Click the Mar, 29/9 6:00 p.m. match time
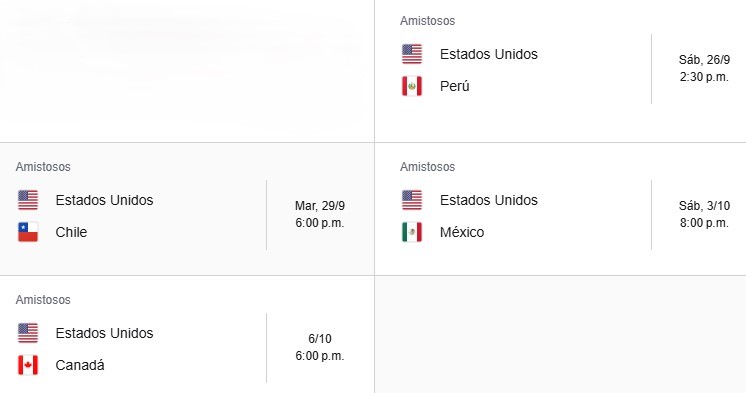Image resolution: width=746 pixels, height=393 pixels. click(x=320, y=214)
